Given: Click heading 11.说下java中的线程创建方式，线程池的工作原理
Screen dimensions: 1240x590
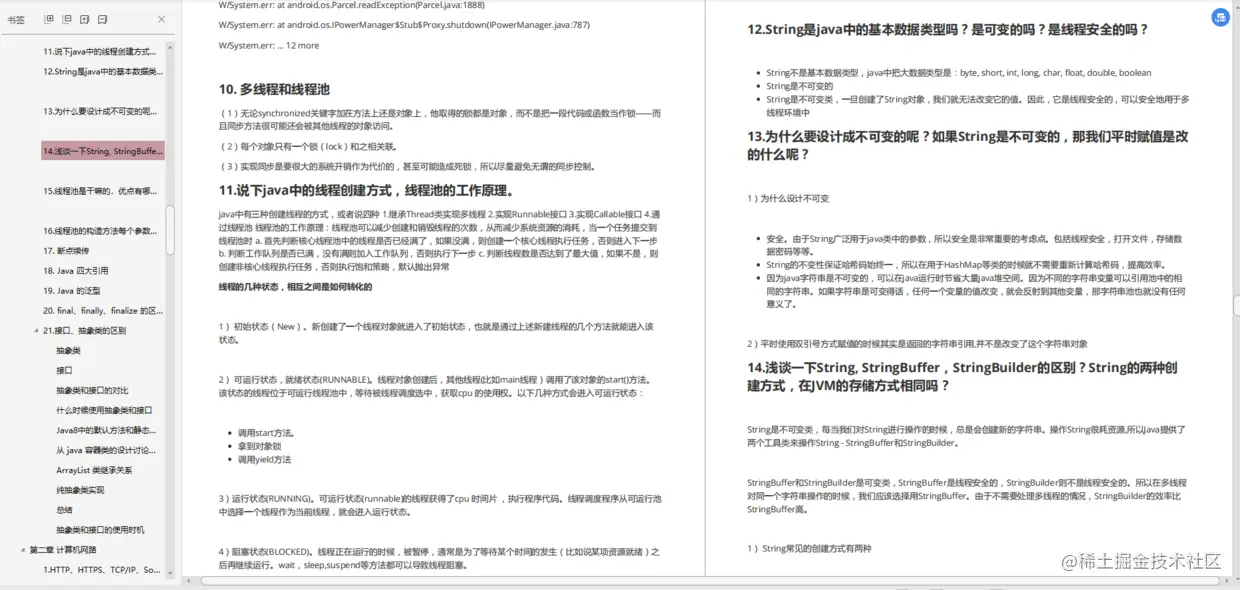Looking at the screenshot, I should click(x=366, y=190).
